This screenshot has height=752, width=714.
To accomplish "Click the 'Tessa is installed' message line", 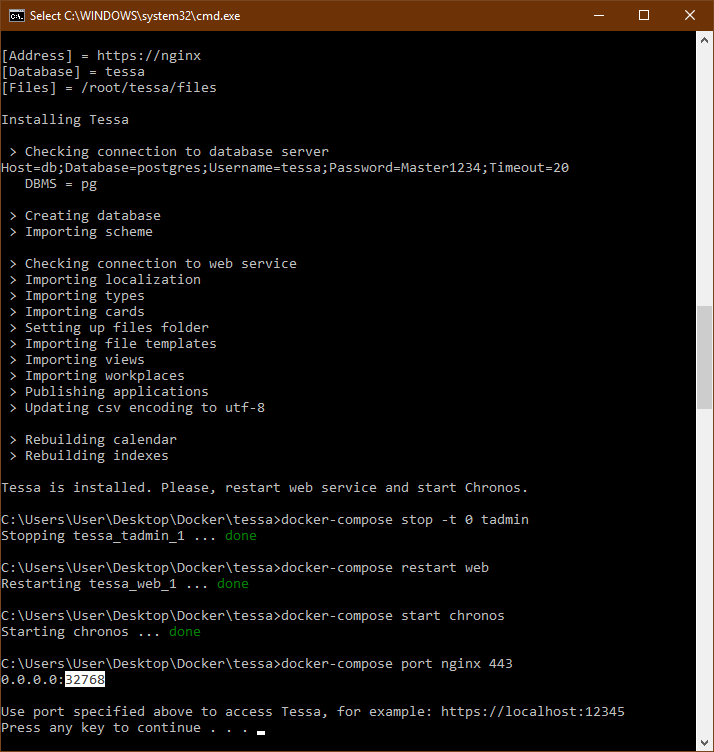I will [265, 487].
